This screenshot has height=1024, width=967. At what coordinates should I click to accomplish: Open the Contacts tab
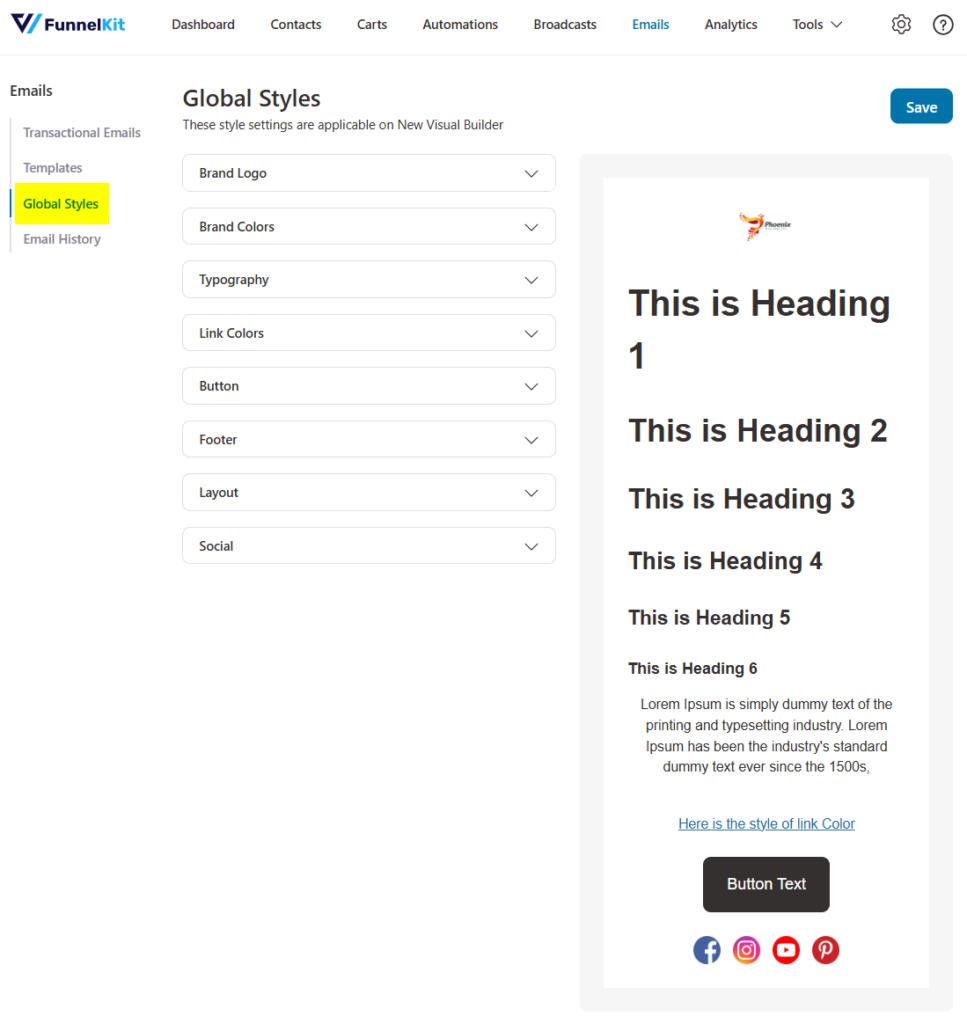click(x=296, y=25)
